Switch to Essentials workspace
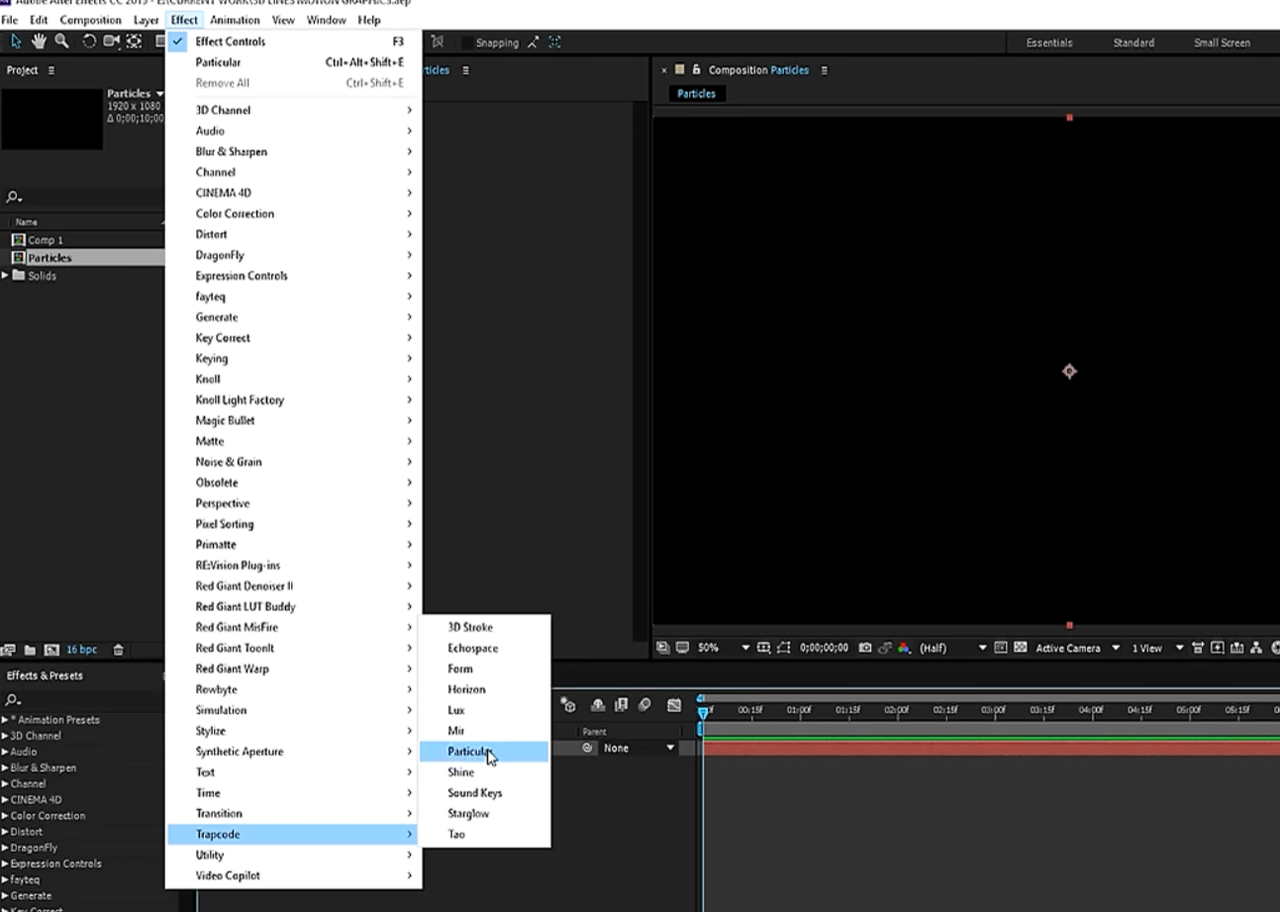The image size is (1280, 912). point(1049,43)
